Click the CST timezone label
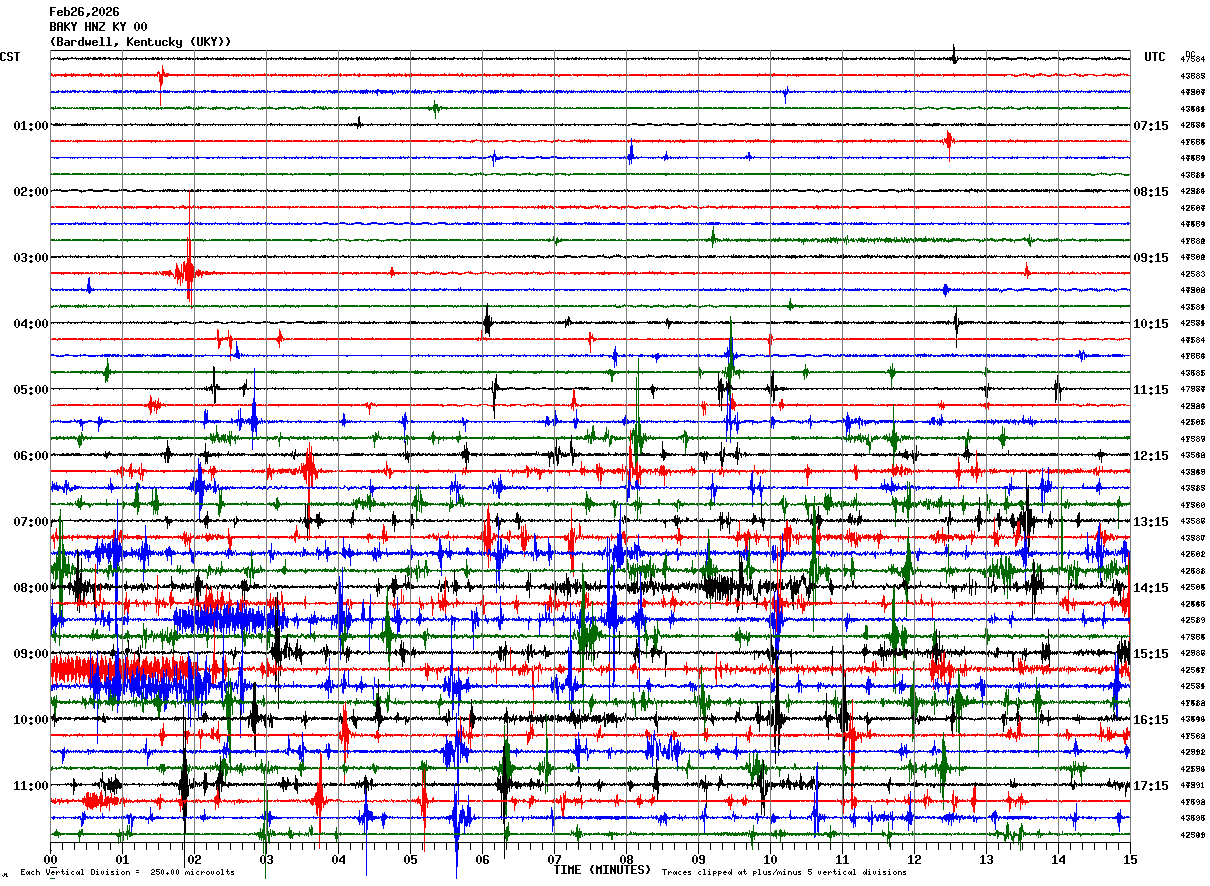This screenshot has width=1210, height=886. [10, 57]
